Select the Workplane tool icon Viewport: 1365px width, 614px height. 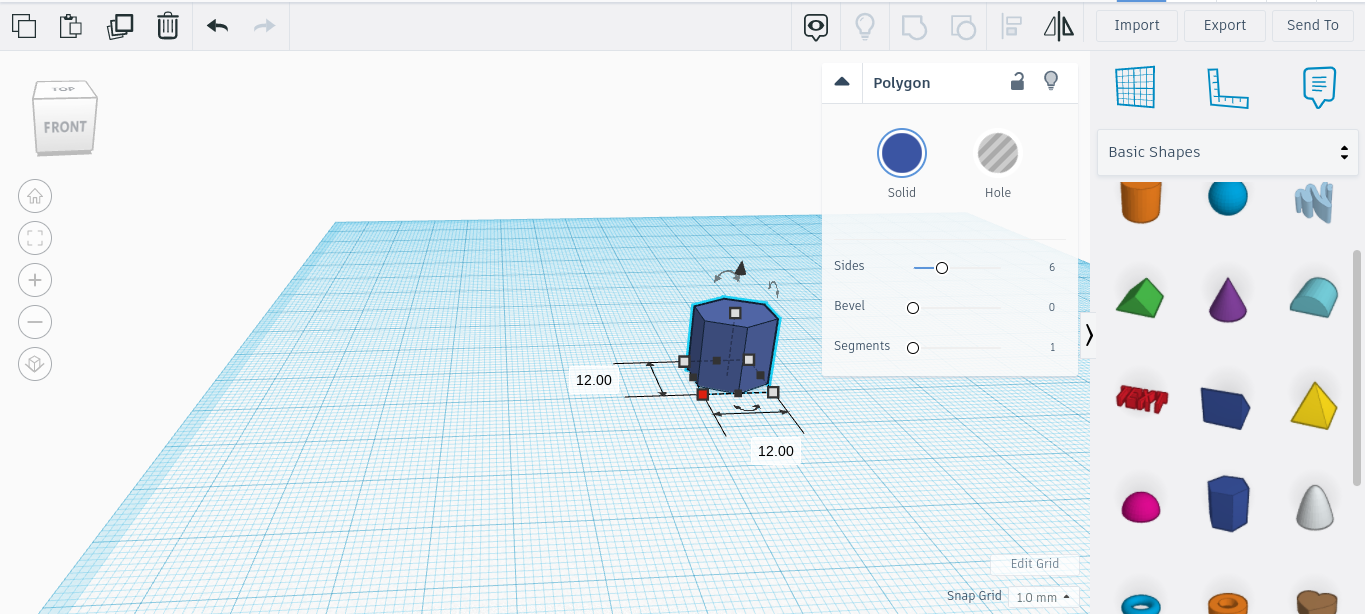(1135, 87)
